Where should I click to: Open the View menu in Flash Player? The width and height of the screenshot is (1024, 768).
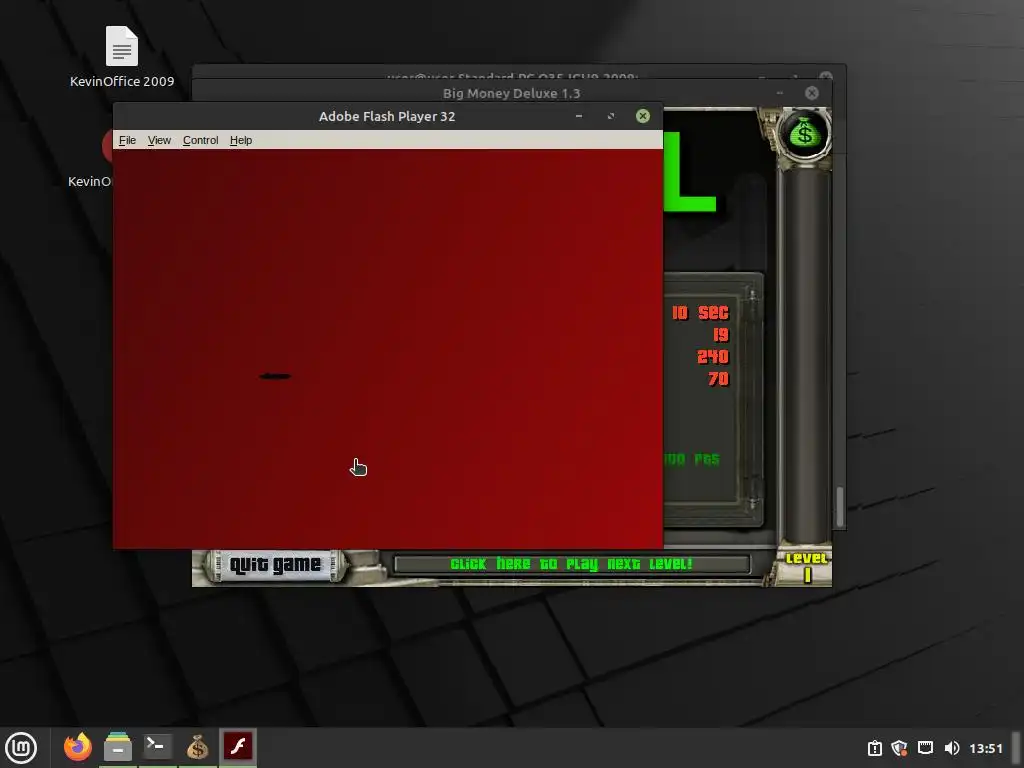(x=159, y=140)
